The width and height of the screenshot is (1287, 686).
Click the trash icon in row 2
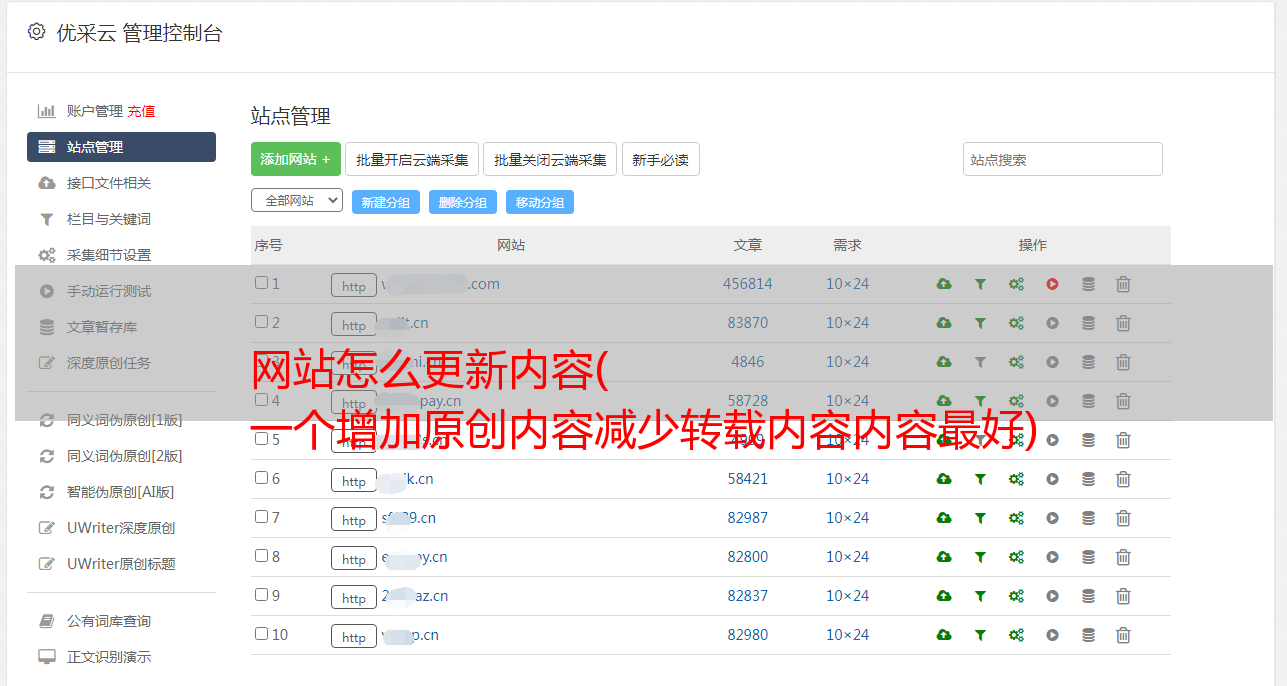(1123, 323)
